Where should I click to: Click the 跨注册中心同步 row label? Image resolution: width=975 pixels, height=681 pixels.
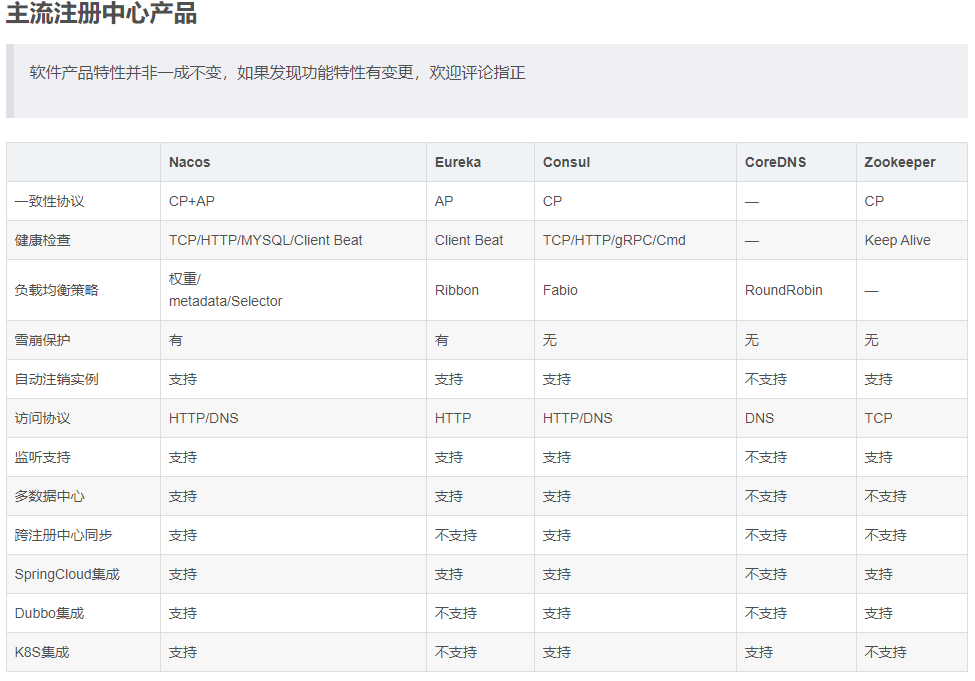coord(63,535)
